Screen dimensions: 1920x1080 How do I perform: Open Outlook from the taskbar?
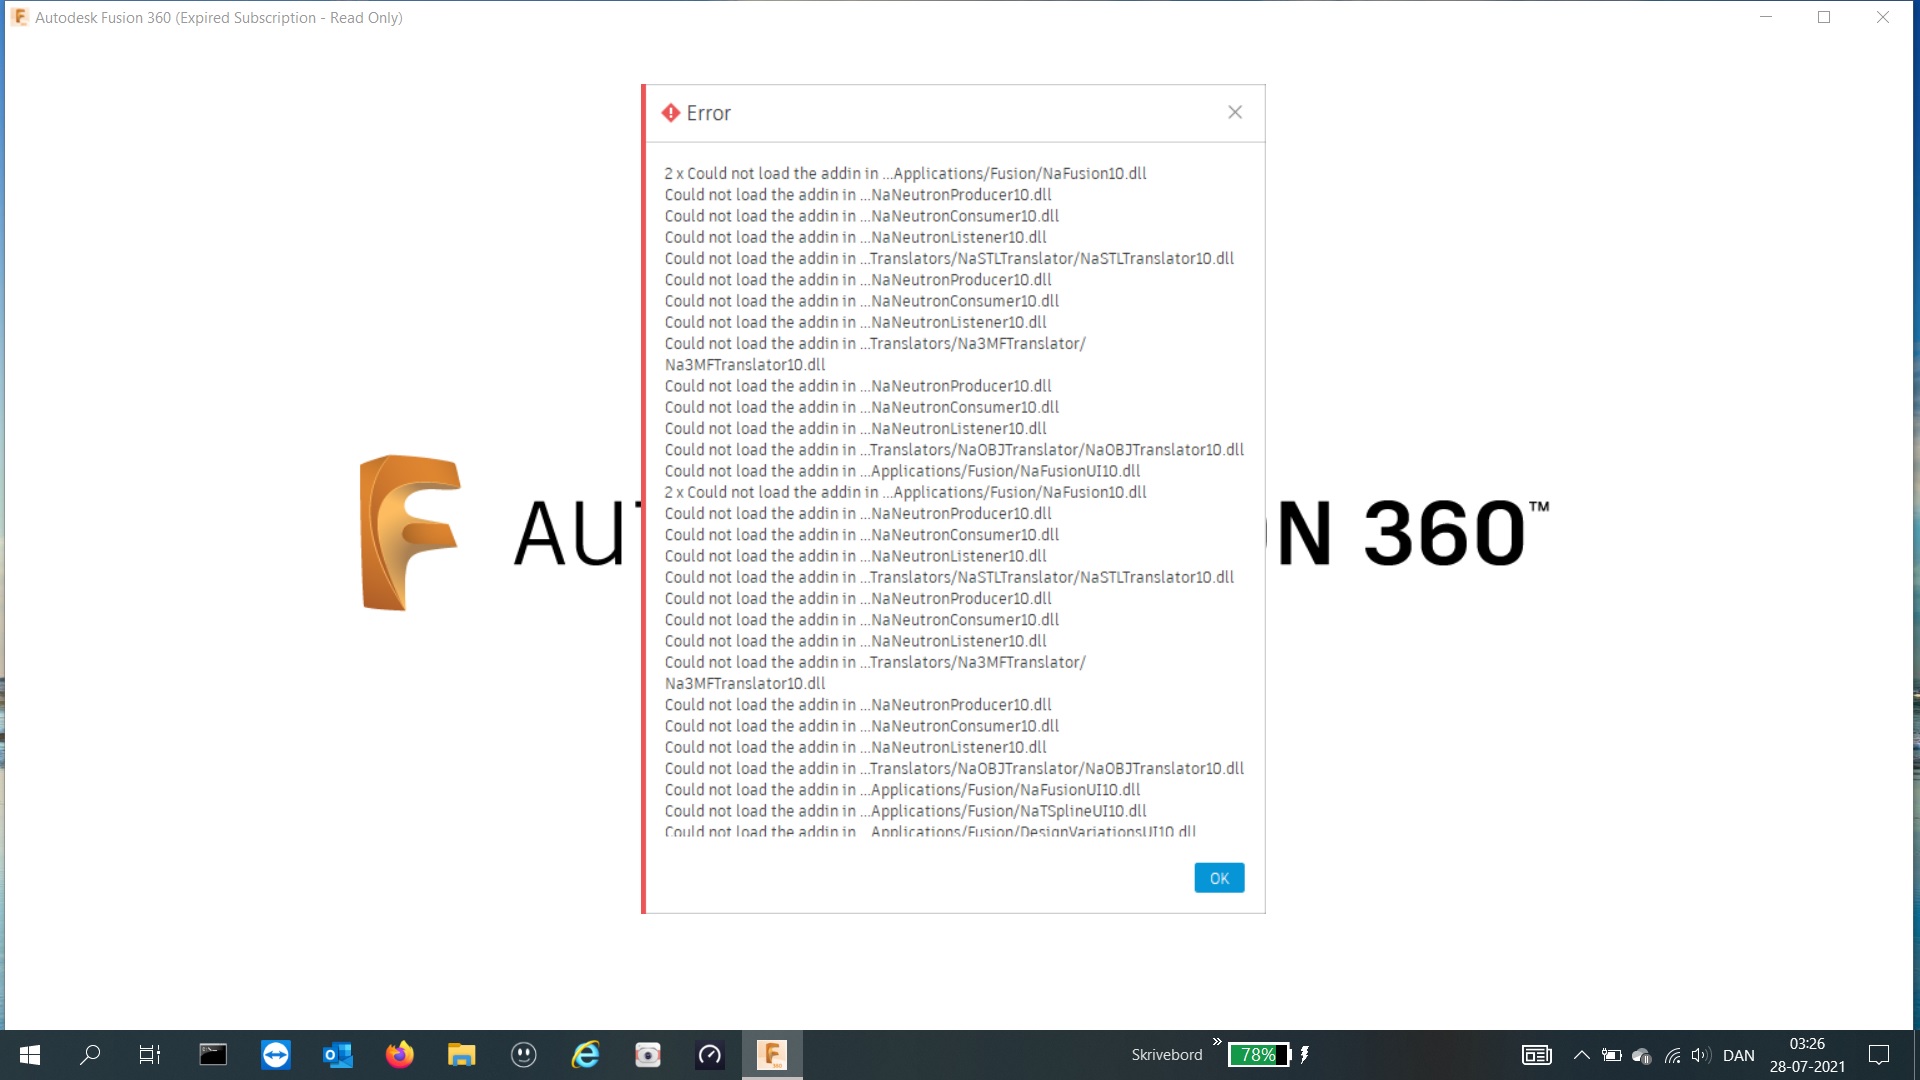click(x=338, y=1055)
